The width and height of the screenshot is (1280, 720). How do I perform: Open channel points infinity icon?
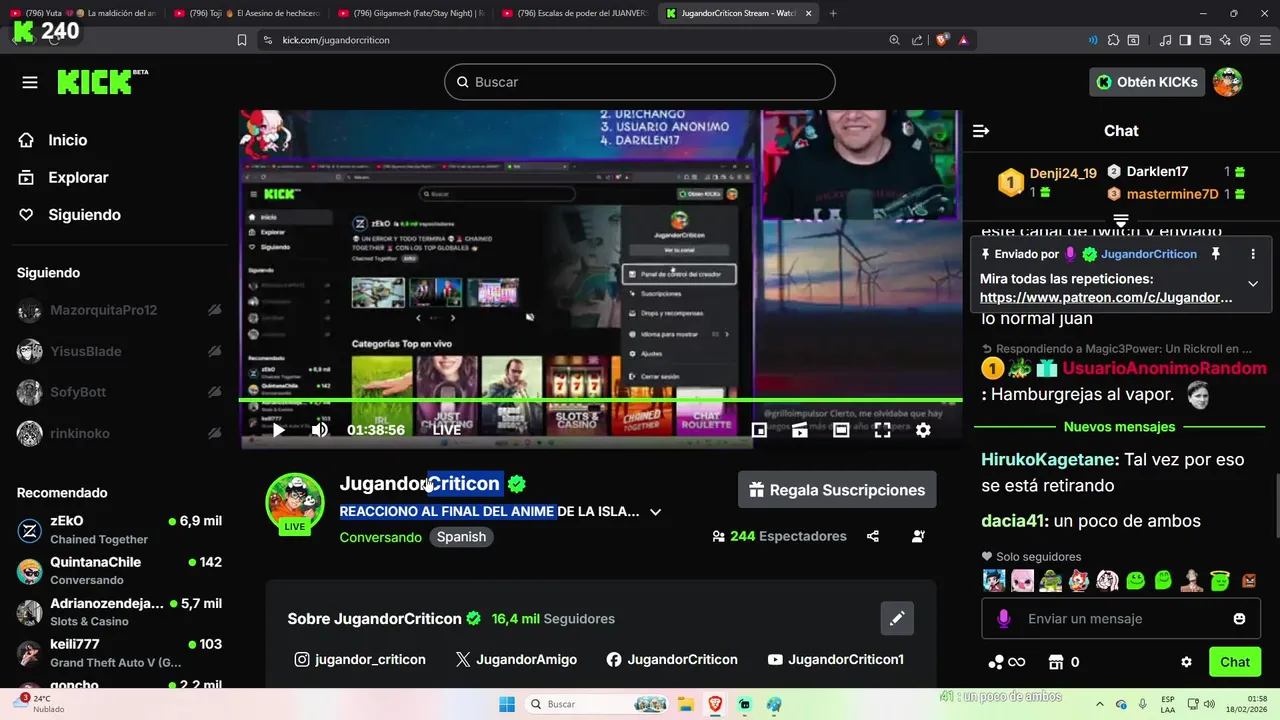point(1007,662)
